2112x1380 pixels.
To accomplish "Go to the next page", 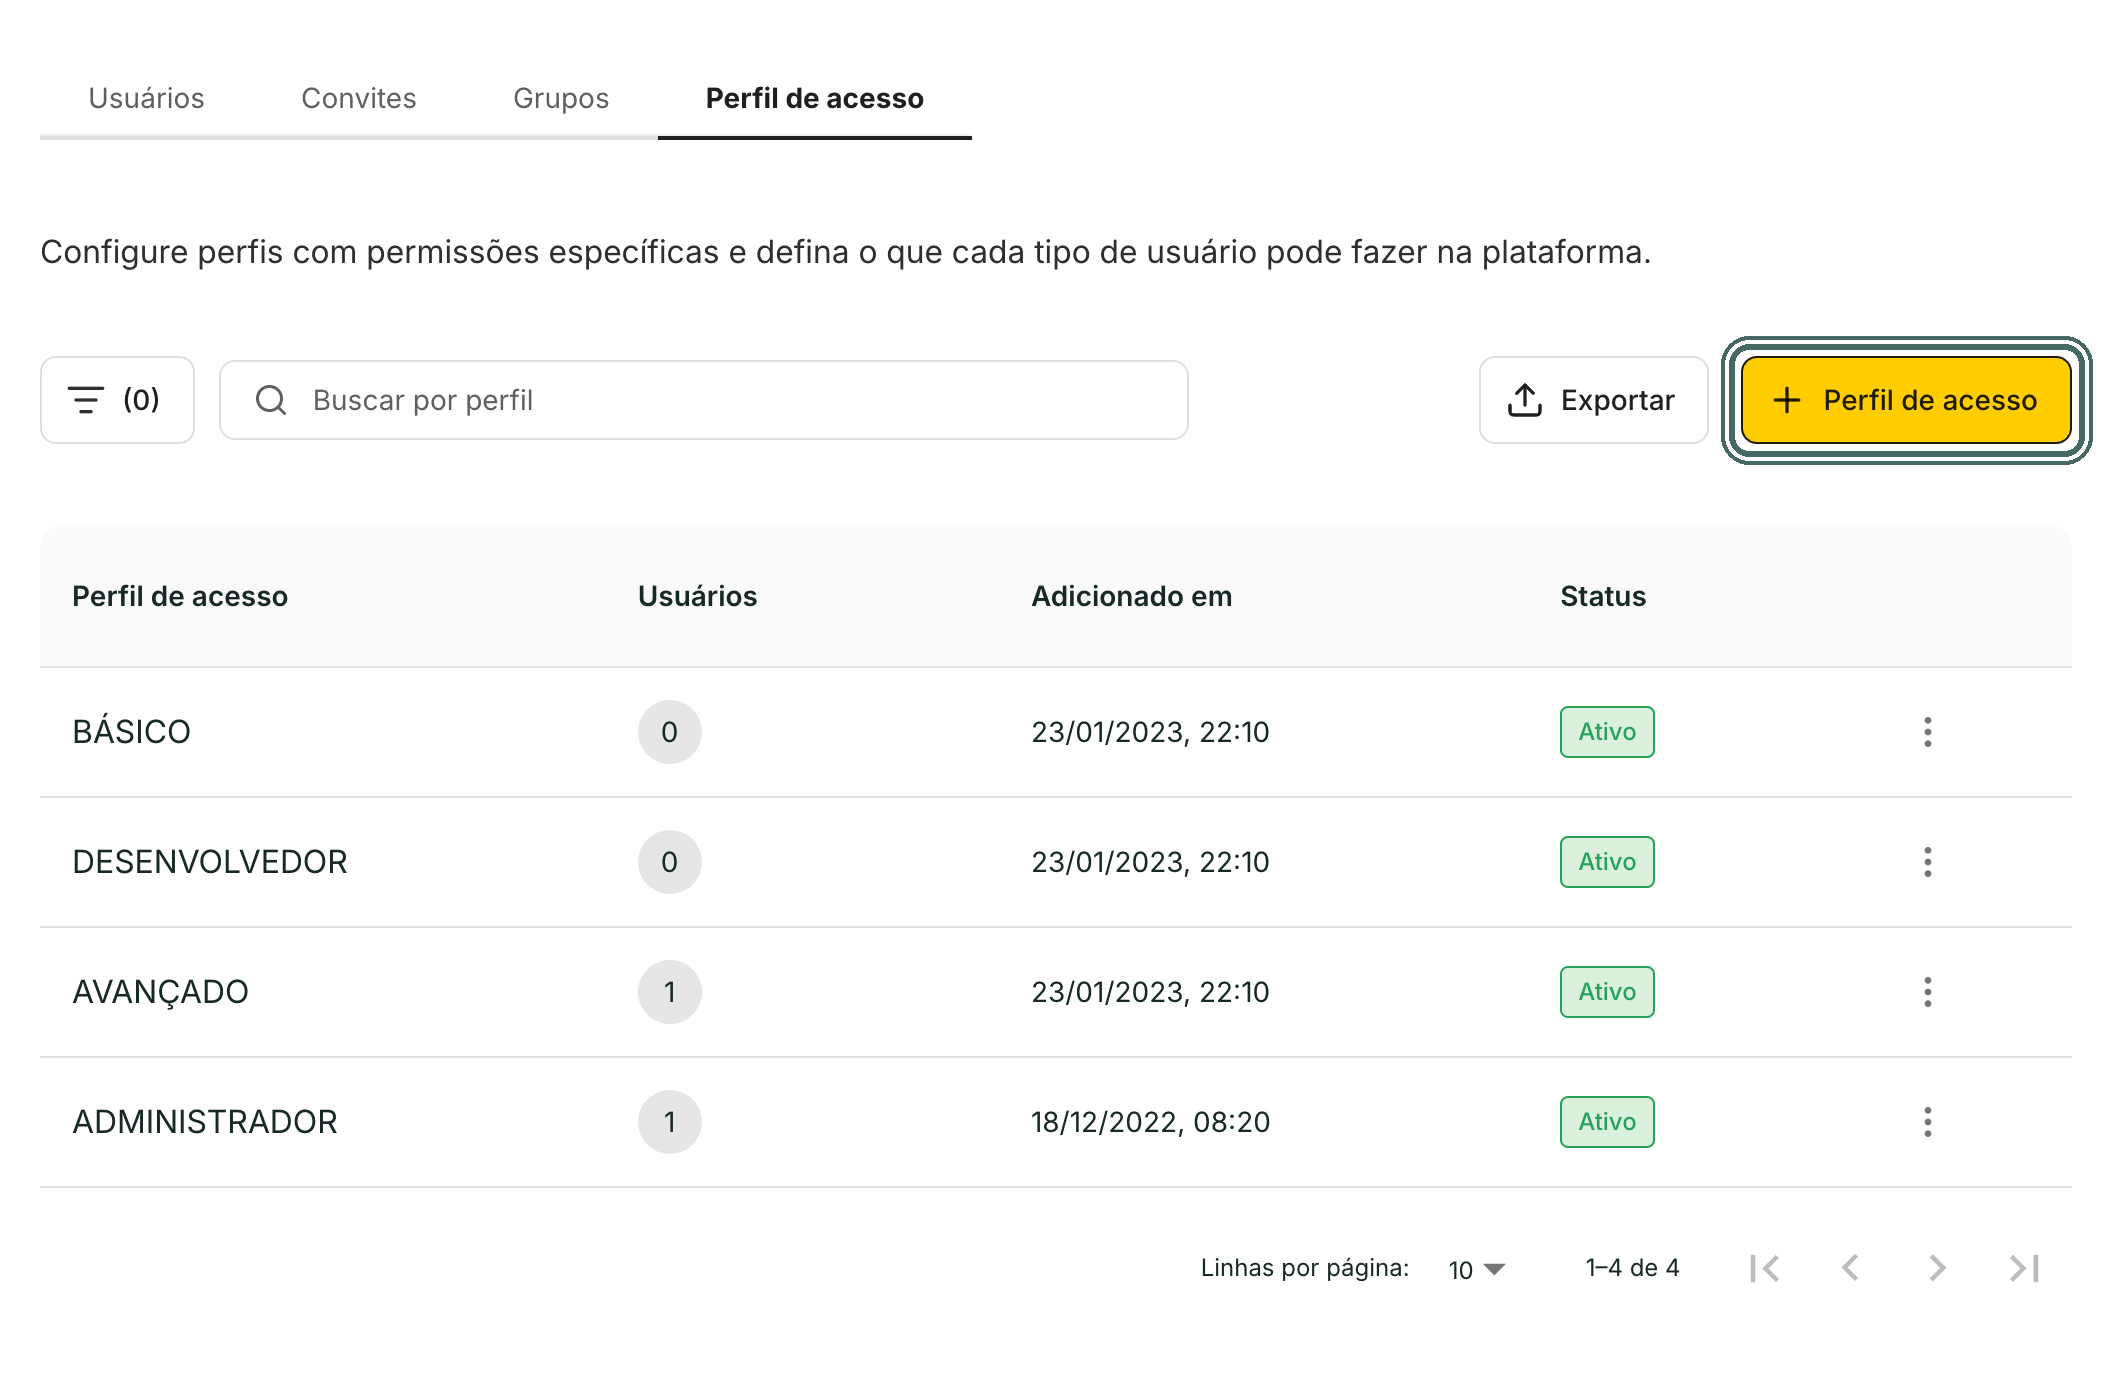I will coord(1937,1268).
